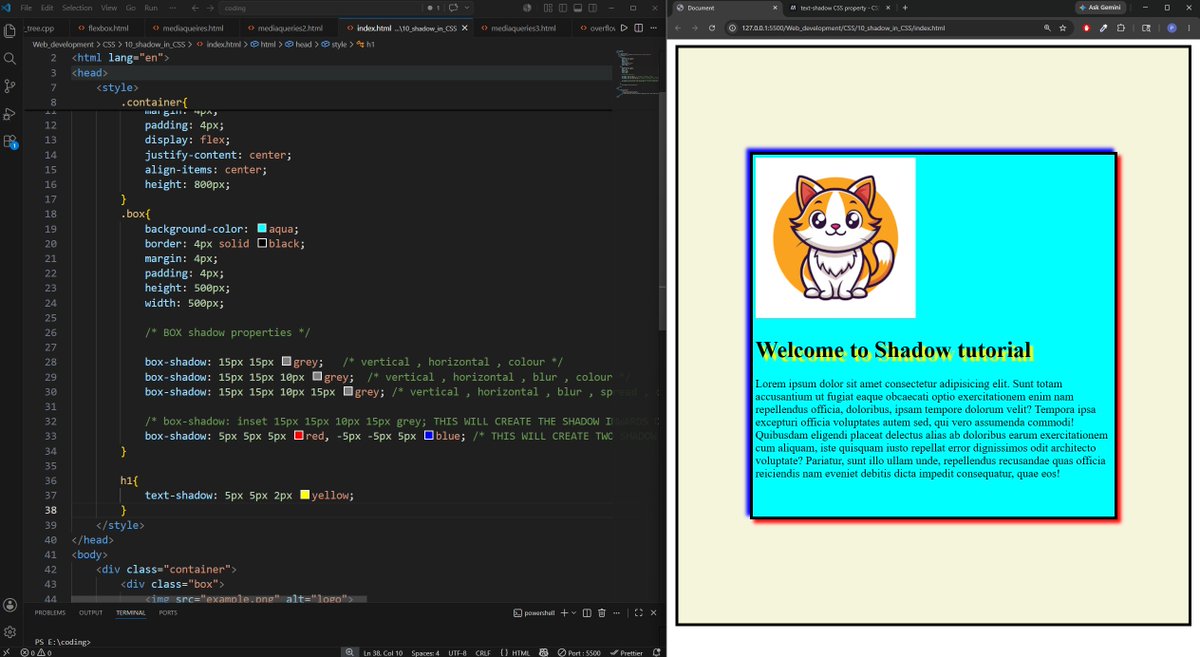Open terminal panel more actions ellipsis
The image size is (1200, 657).
pyautogui.click(x=615, y=612)
